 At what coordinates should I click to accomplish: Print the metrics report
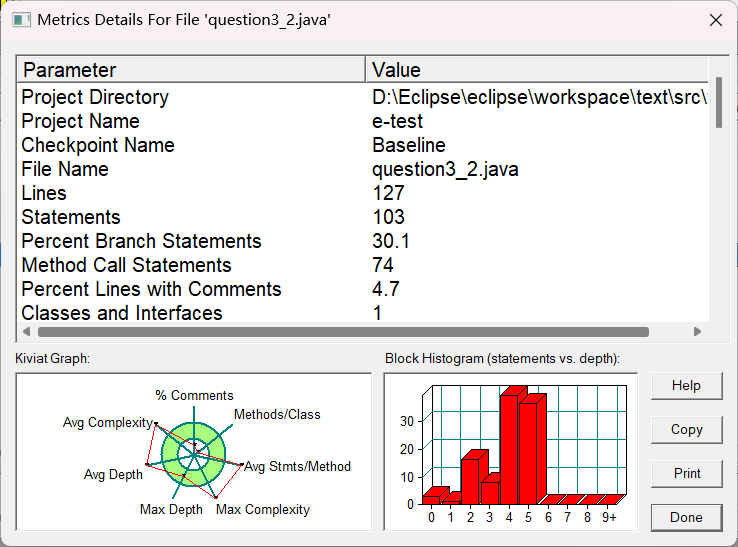point(686,474)
